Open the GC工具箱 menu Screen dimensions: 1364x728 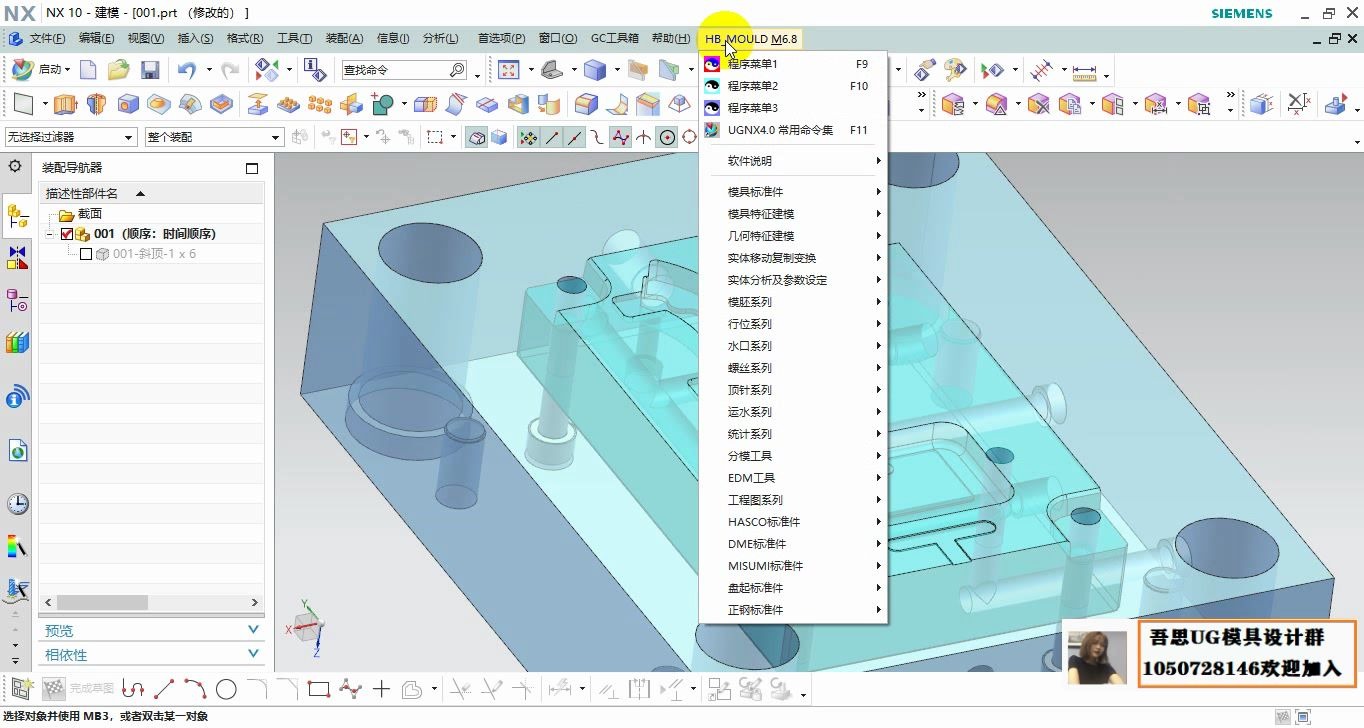614,38
